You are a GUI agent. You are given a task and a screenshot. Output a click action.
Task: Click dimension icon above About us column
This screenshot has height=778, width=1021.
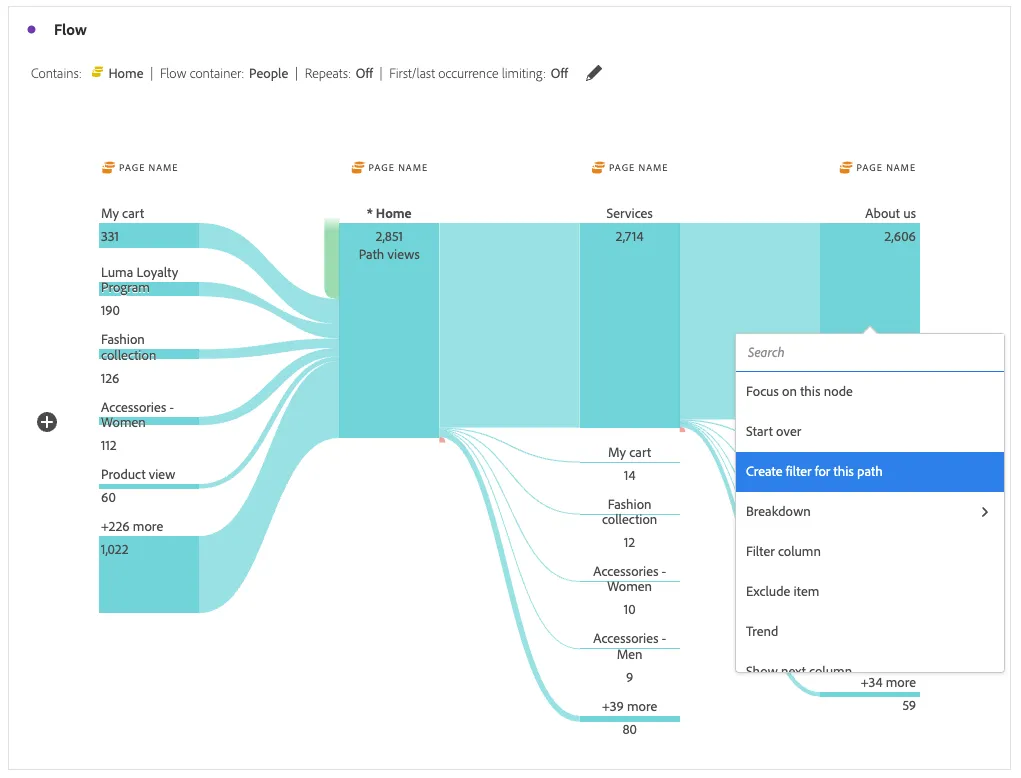coord(845,167)
